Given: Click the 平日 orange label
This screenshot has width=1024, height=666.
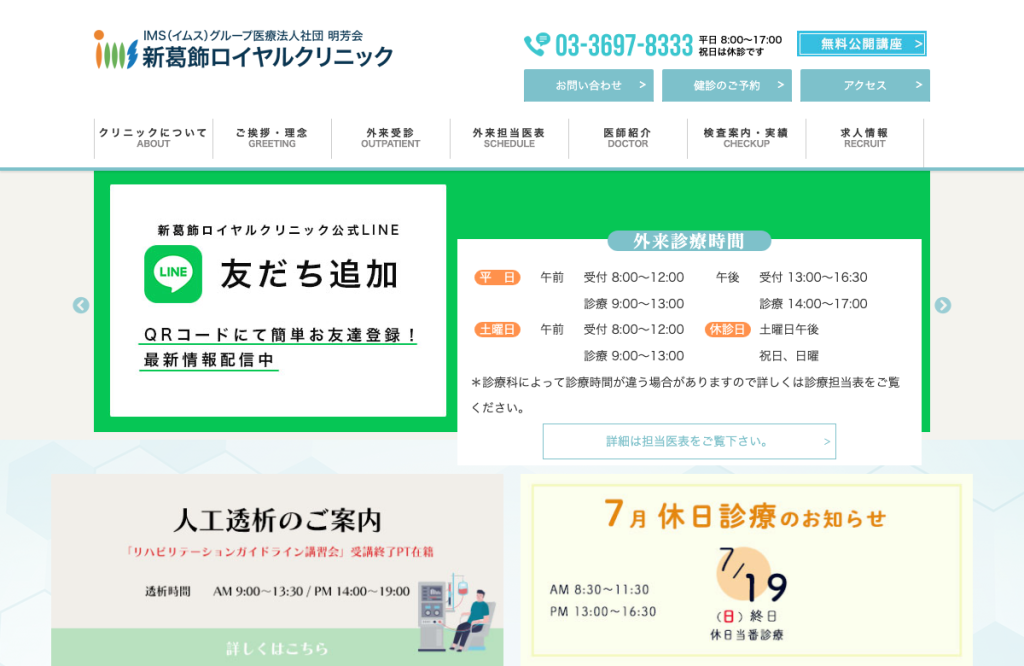Looking at the screenshot, I should tap(497, 278).
